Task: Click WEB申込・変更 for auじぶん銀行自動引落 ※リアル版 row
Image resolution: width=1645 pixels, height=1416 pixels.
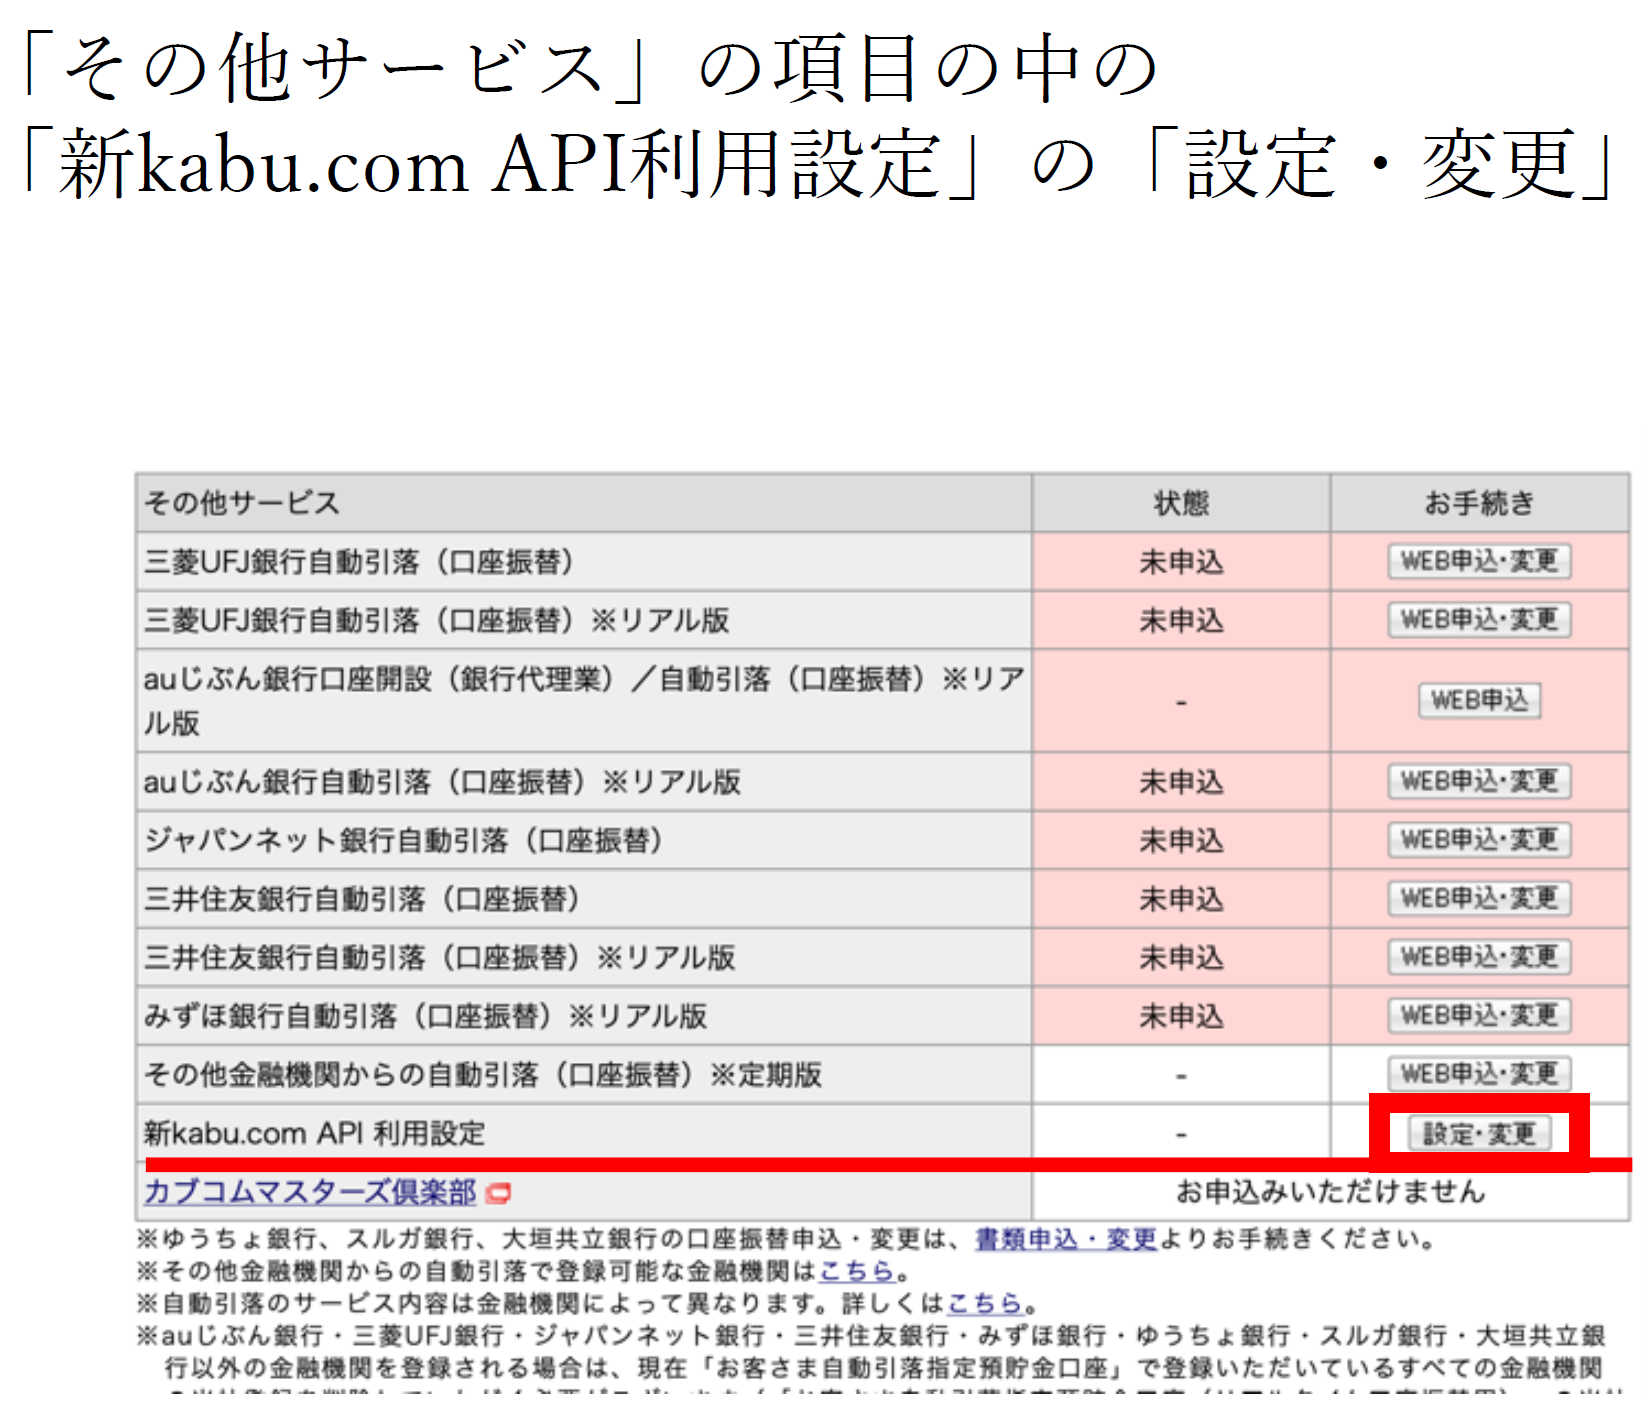Action: tap(1479, 781)
